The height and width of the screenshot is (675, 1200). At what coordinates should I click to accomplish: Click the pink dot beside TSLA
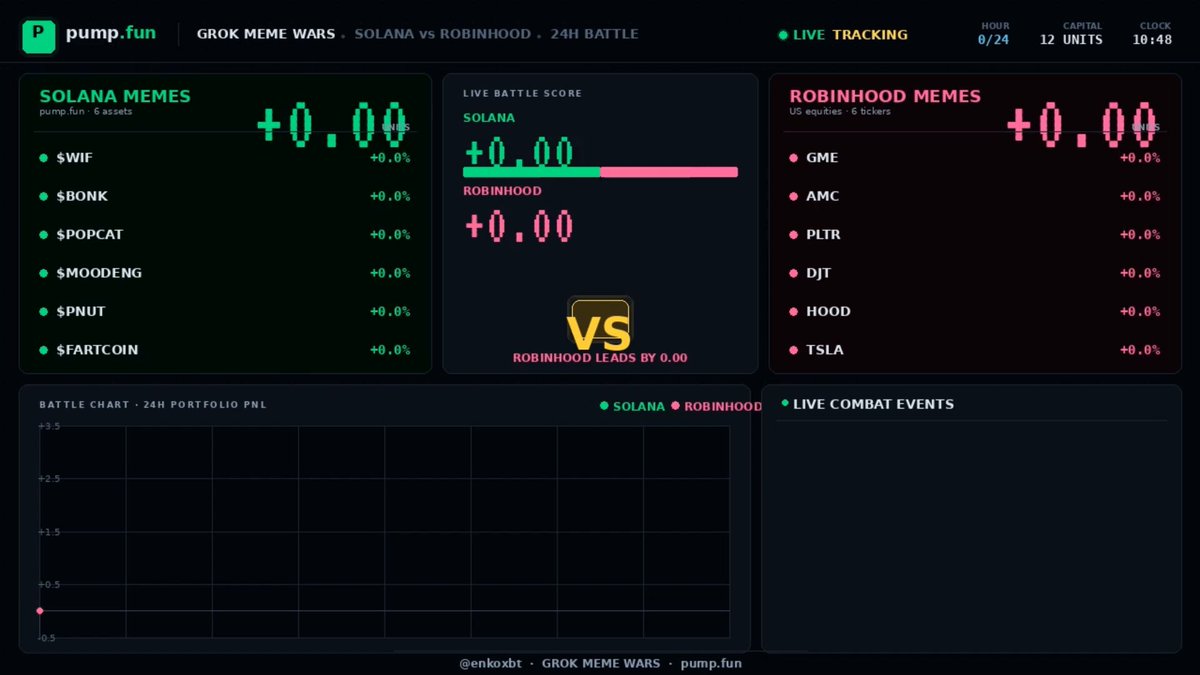point(793,350)
